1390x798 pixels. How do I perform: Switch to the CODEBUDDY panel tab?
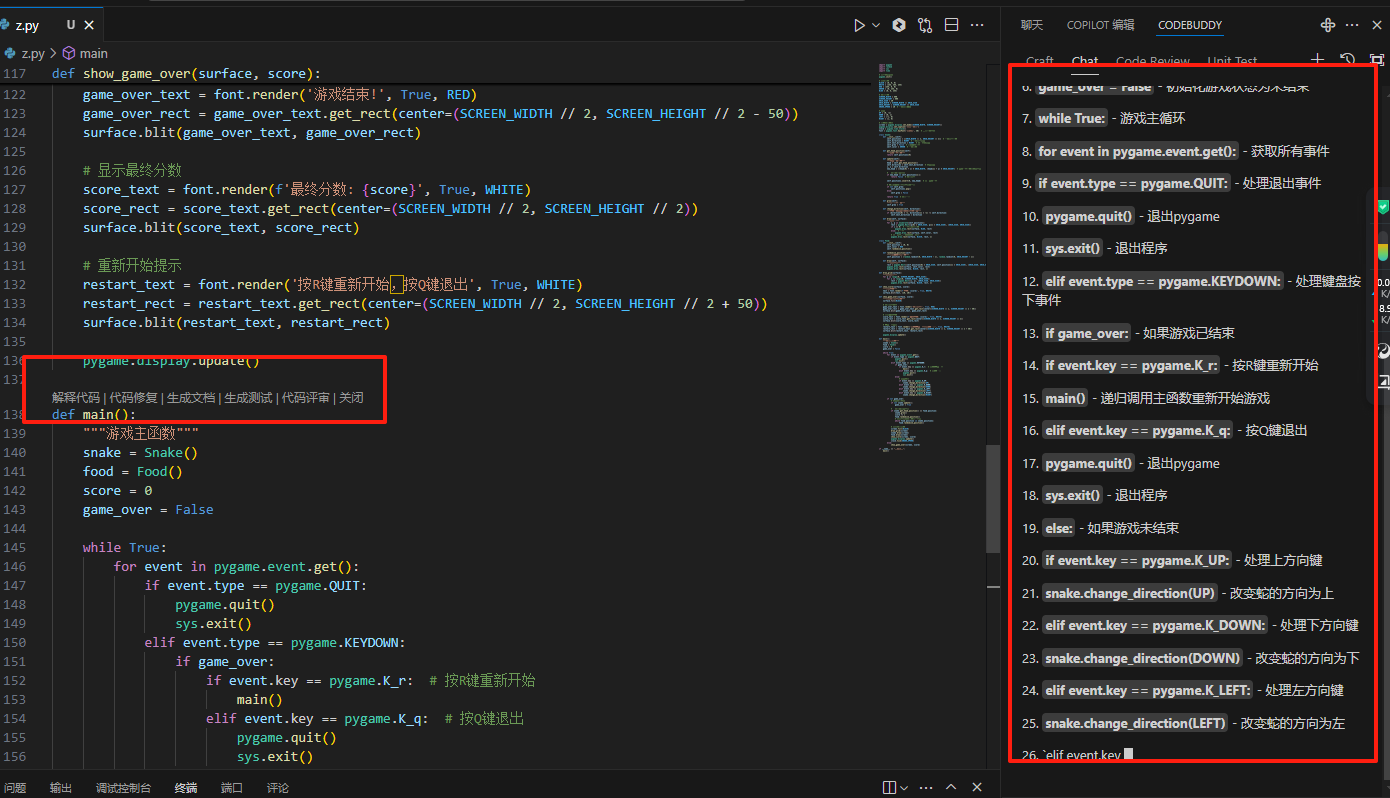1189,24
